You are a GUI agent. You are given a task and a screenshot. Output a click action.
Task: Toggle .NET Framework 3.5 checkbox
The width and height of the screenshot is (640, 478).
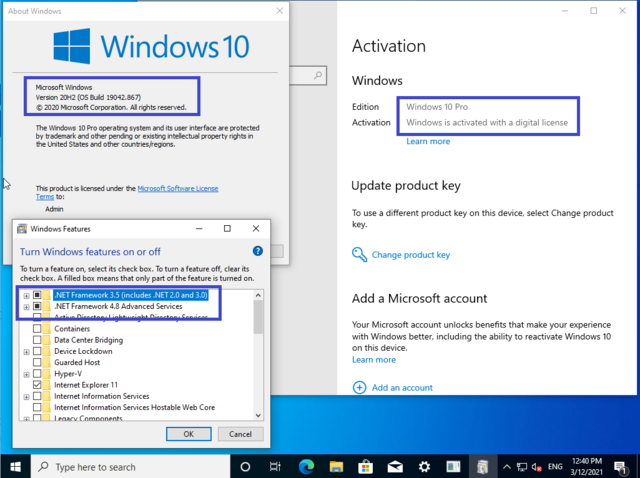(x=37, y=295)
